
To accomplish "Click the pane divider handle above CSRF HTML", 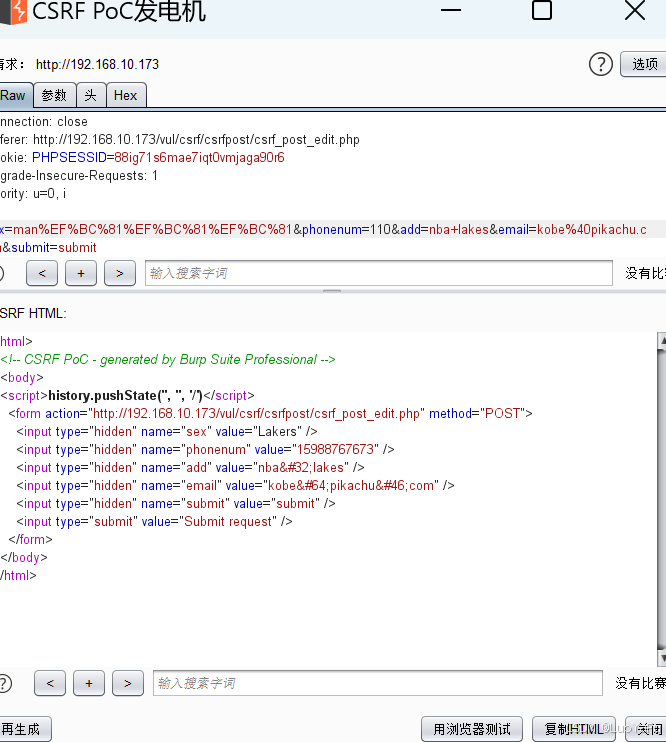I will pos(332,291).
